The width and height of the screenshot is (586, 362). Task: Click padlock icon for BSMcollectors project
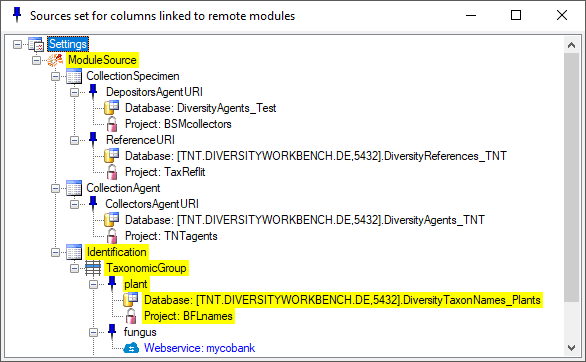[x=112, y=124]
